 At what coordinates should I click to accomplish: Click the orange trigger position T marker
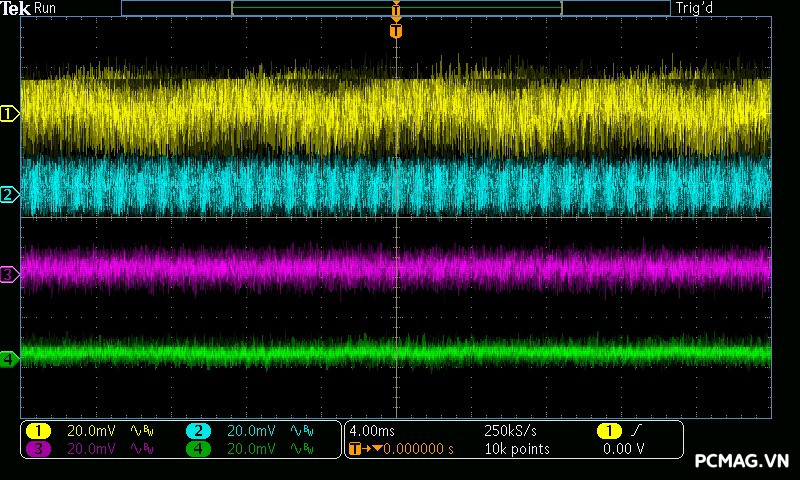[396, 31]
